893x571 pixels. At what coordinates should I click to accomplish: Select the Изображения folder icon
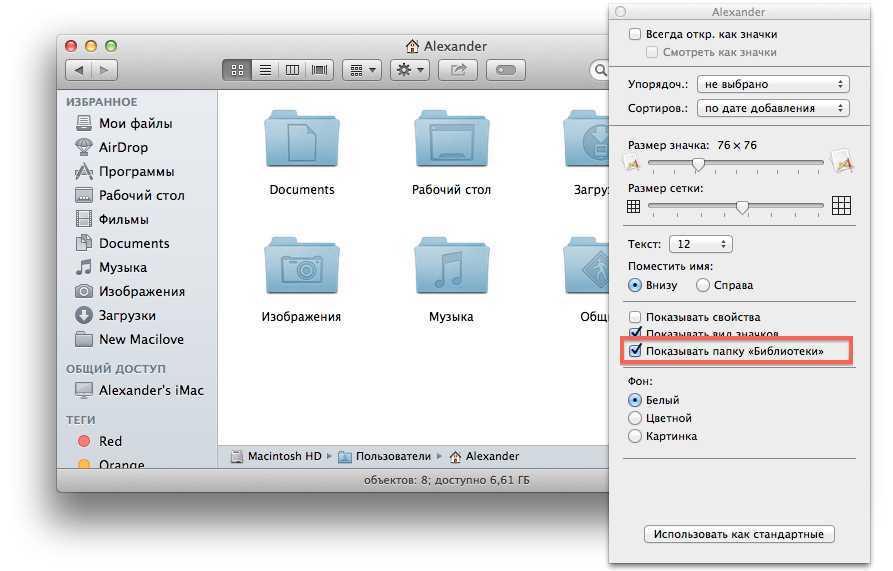click(x=302, y=266)
